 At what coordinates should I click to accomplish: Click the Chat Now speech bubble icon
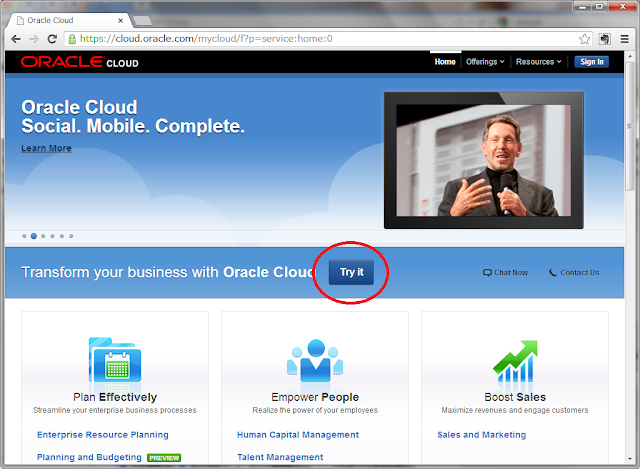click(x=487, y=273)
